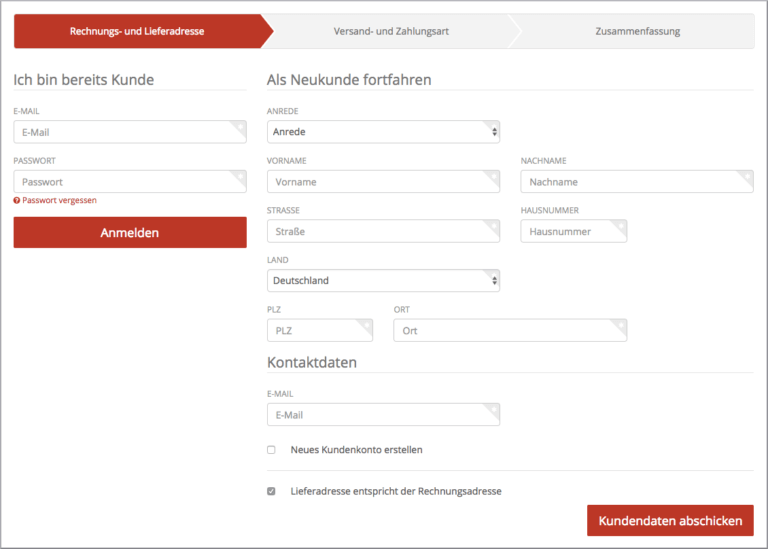768x549 pixels.
Task: Click the Nachname text field
Action: 636,182
